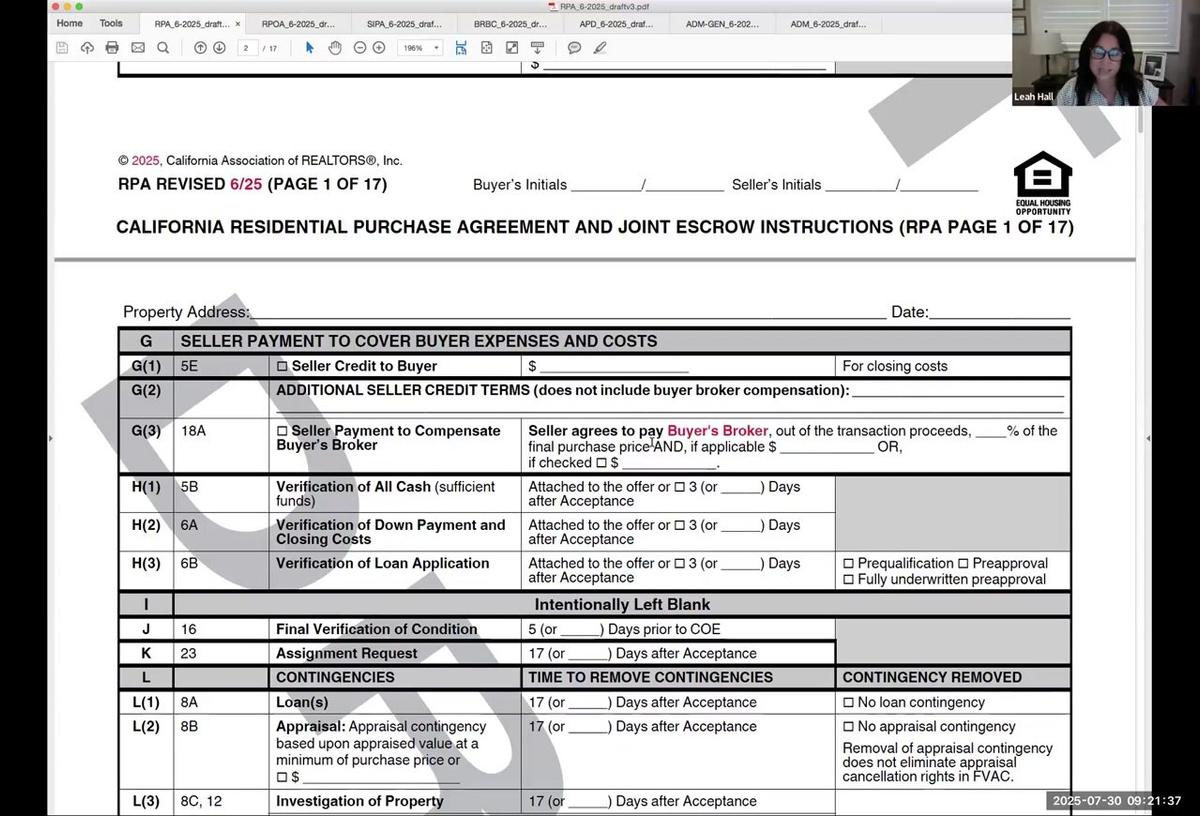Close the RPA_6-2025 draft tab
This screenshot has height=816, width=1200.
(x=237, y=23)
